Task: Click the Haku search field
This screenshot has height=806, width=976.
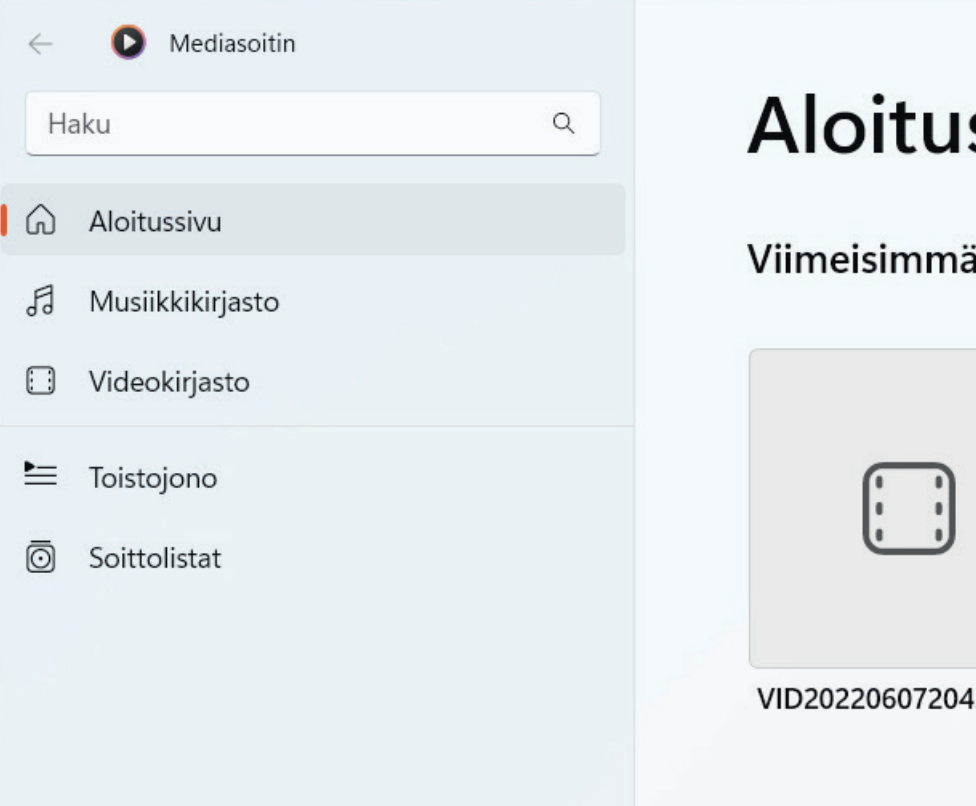Action: point(290,124)
